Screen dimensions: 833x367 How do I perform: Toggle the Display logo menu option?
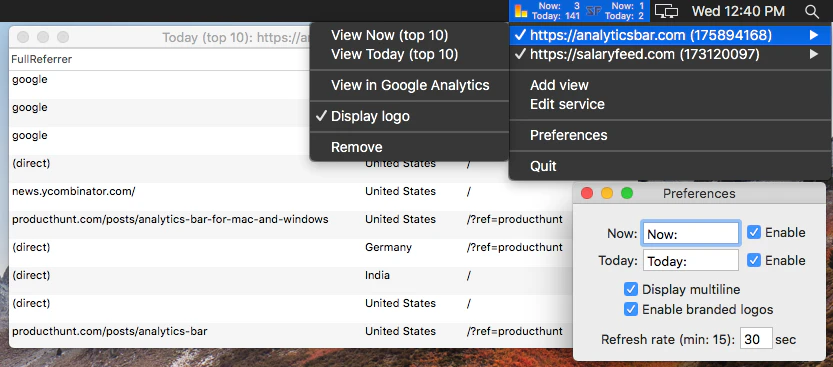[x=370, y=116]
